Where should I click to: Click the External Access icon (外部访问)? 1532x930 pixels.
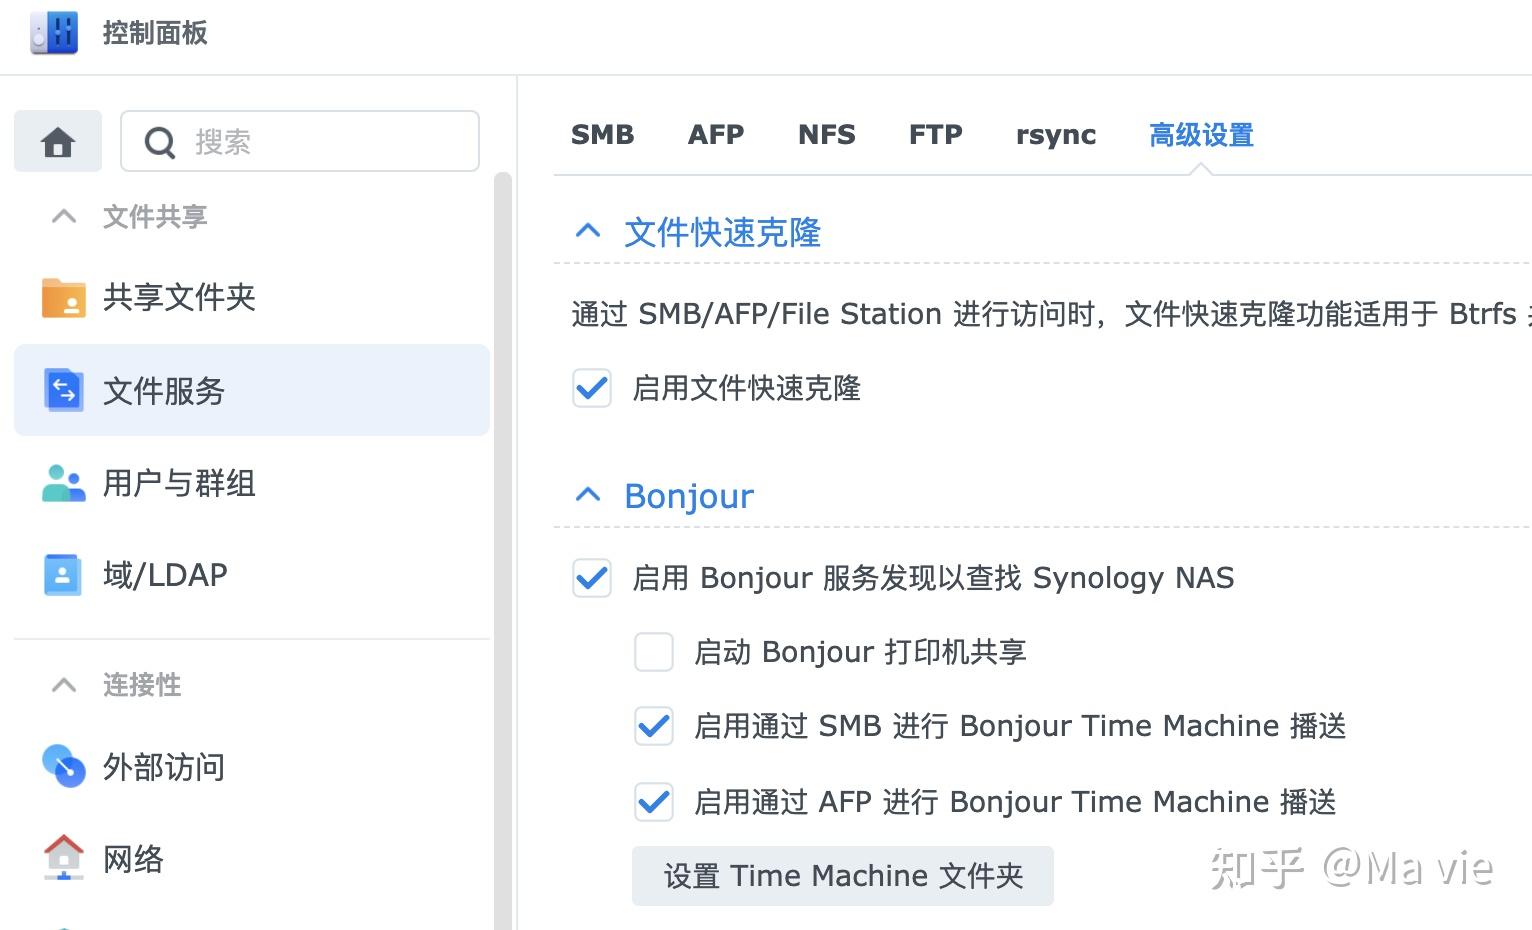click(64, 767)
